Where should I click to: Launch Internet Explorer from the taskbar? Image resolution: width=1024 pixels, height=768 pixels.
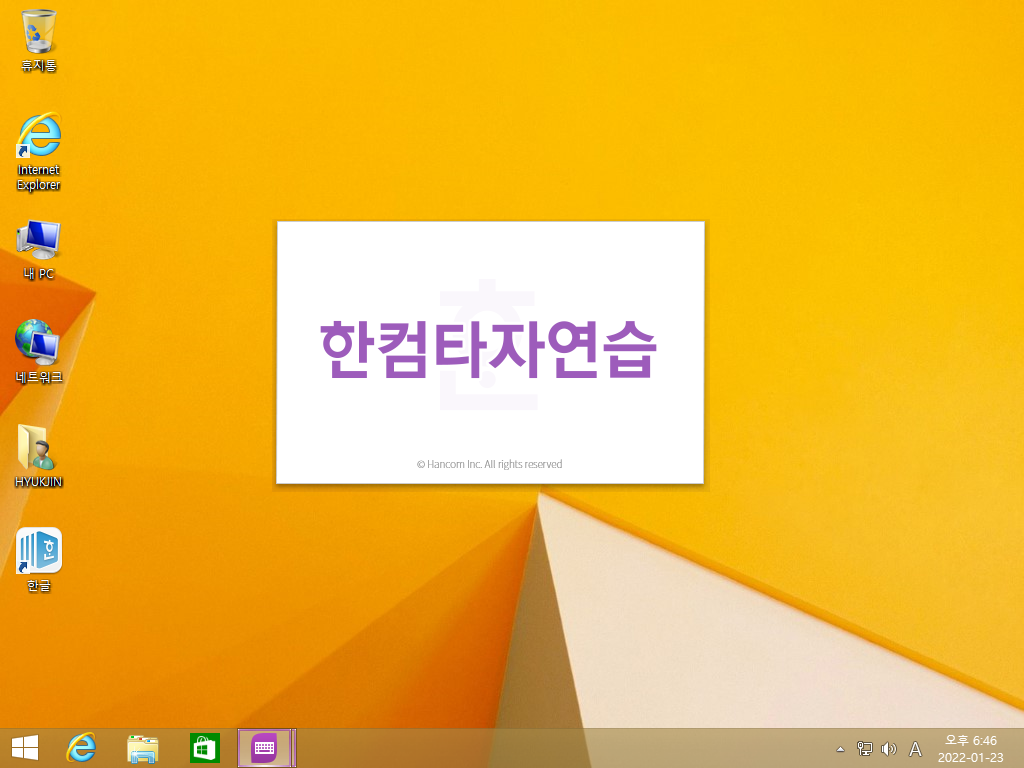coord(81,748)
